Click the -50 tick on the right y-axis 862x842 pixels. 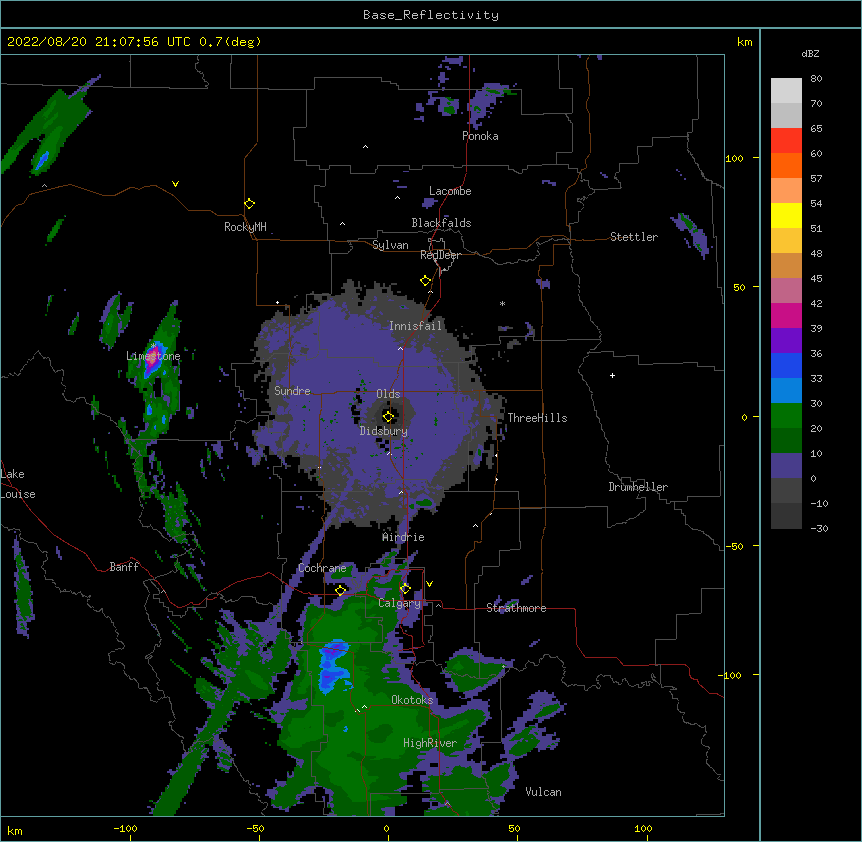(x=736, y=546)
